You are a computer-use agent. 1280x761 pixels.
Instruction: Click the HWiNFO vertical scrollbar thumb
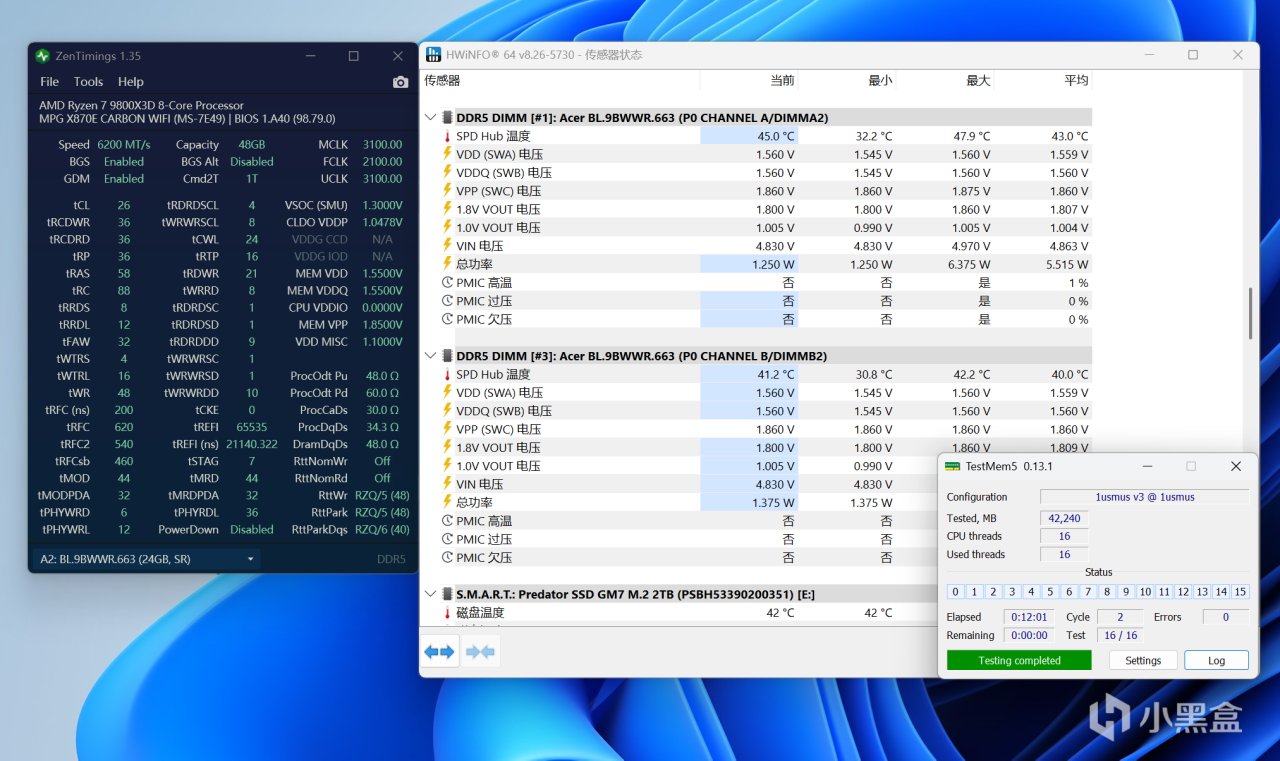click(x=1250, y=314)
